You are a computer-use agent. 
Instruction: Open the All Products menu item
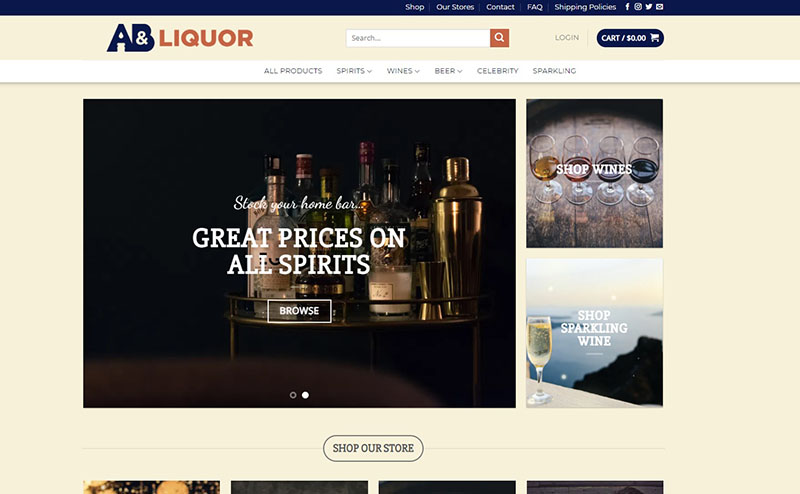coord(293,71)
